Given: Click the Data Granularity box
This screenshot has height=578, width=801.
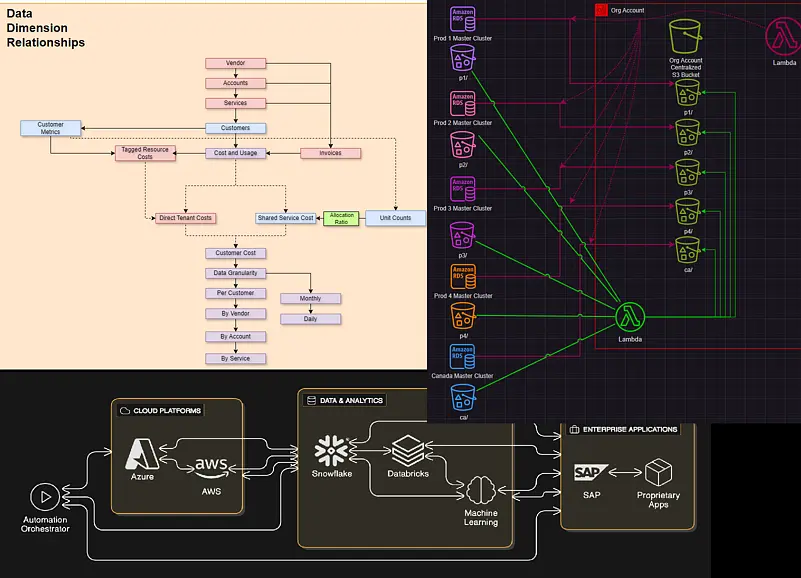Looking at the screenshot, I should point(236,273).
